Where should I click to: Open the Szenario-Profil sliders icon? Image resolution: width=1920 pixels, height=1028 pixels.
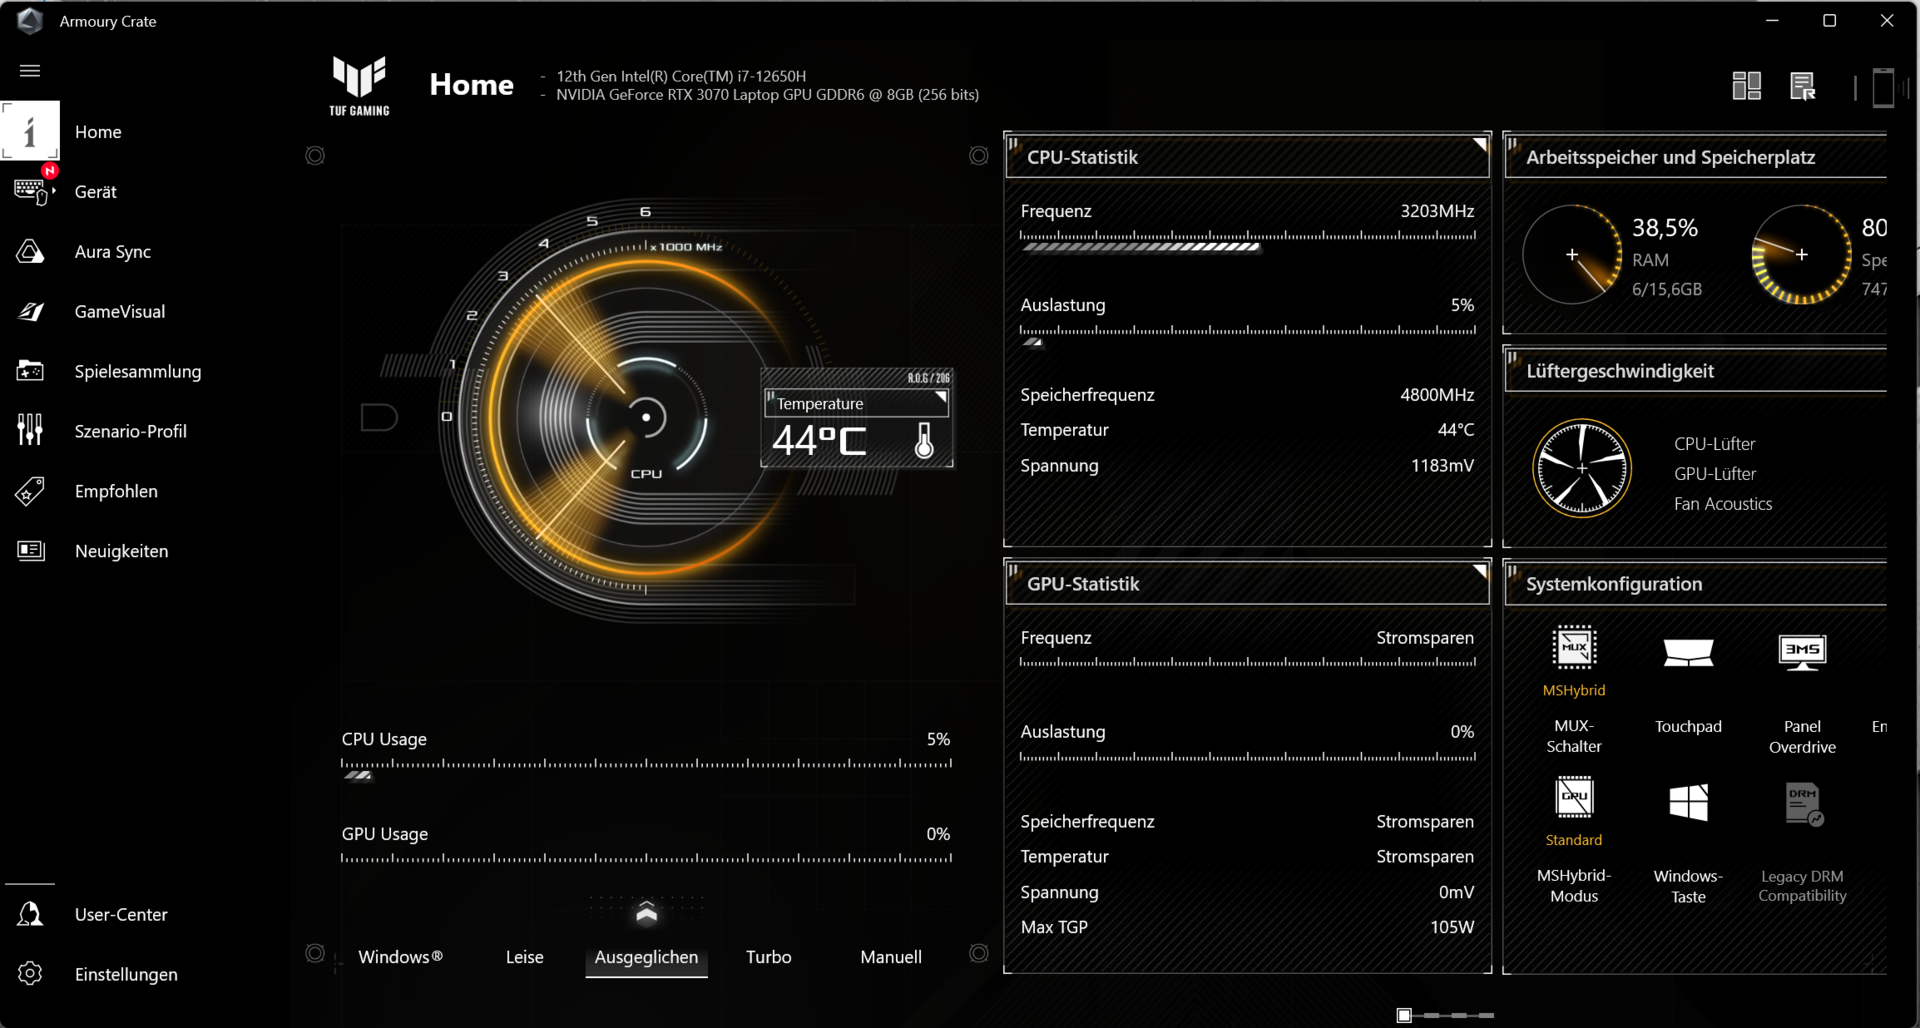coord(30,431)
